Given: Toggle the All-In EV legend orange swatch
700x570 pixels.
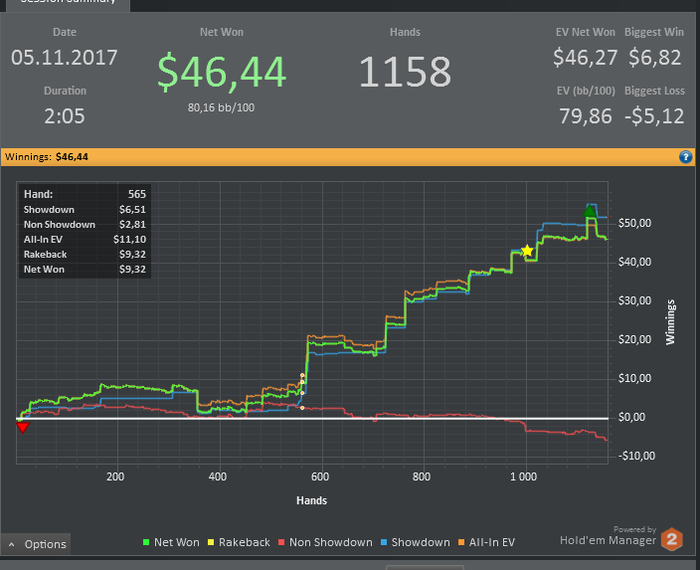Looking at the screenshot, I should 461,542.
